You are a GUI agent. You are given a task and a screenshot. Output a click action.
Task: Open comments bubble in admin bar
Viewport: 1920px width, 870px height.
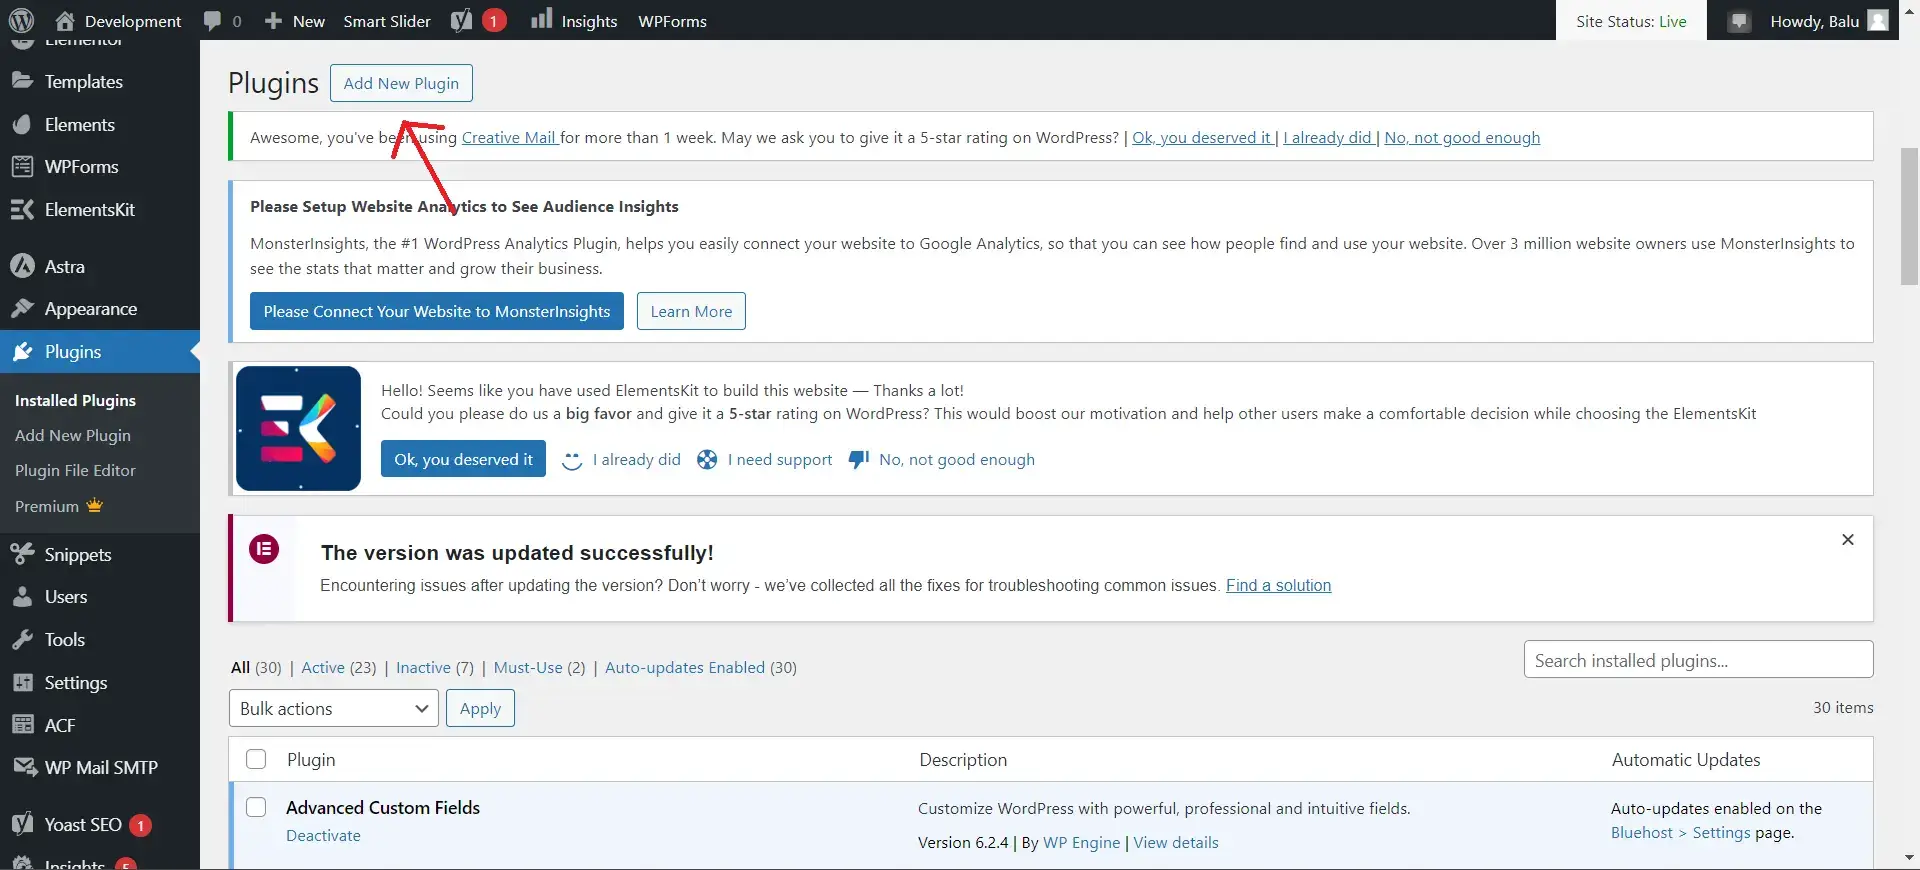pyautogui.click(x=212, y=21)
